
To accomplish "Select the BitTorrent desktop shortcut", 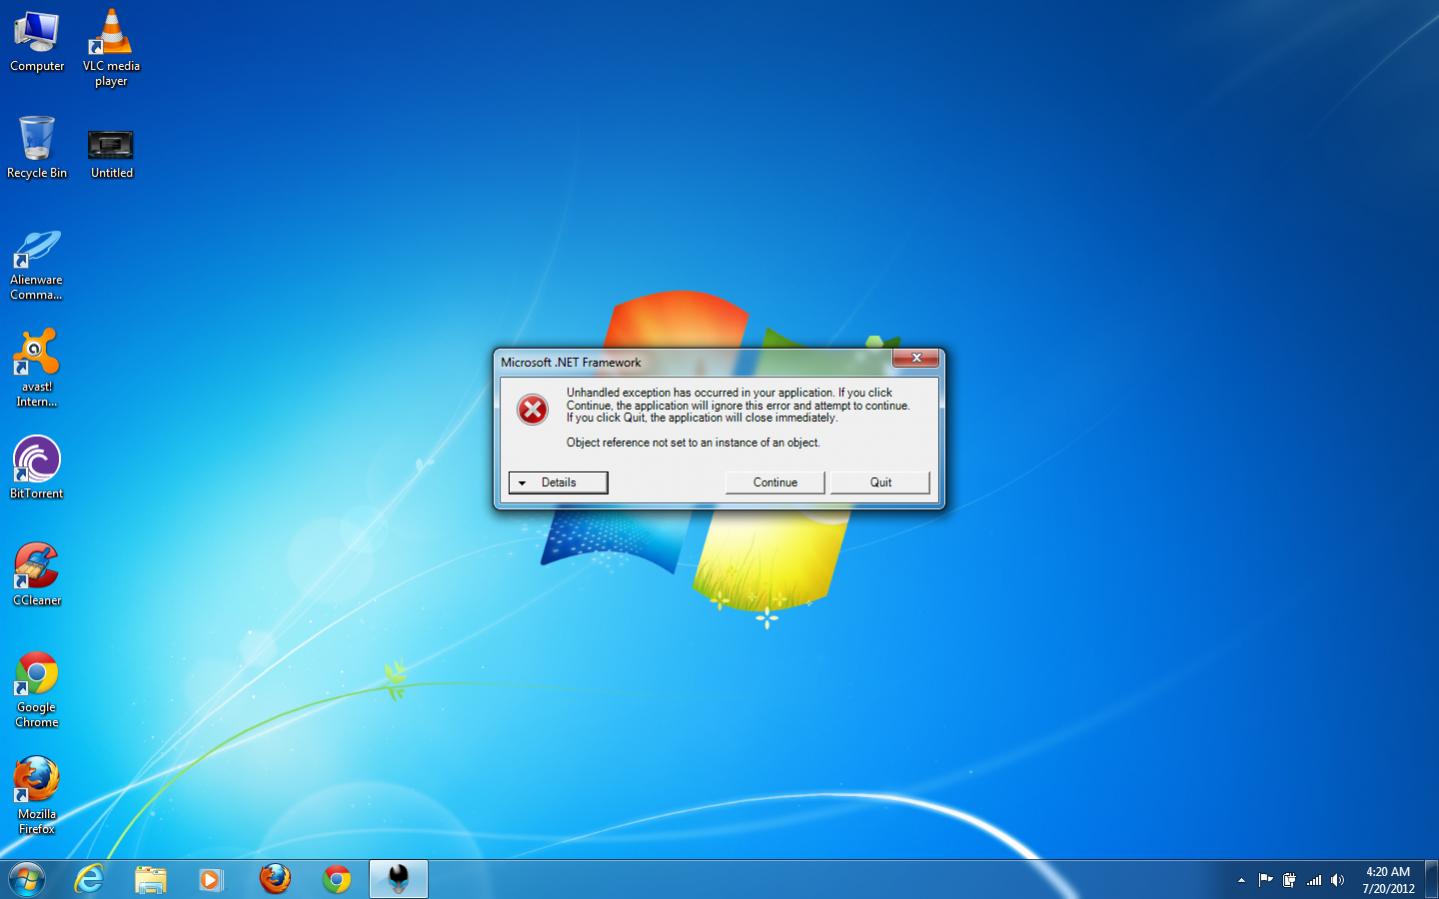I will [37, 467].
